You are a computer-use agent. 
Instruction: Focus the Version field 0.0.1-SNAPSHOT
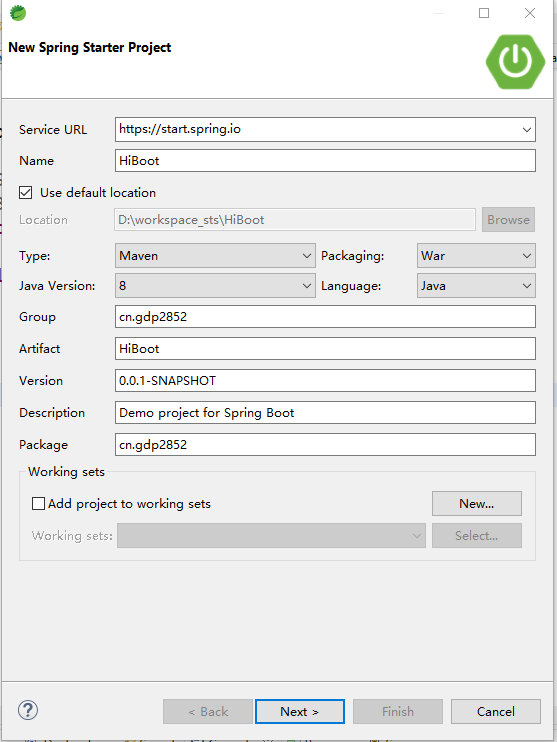[x=325, y=381]
